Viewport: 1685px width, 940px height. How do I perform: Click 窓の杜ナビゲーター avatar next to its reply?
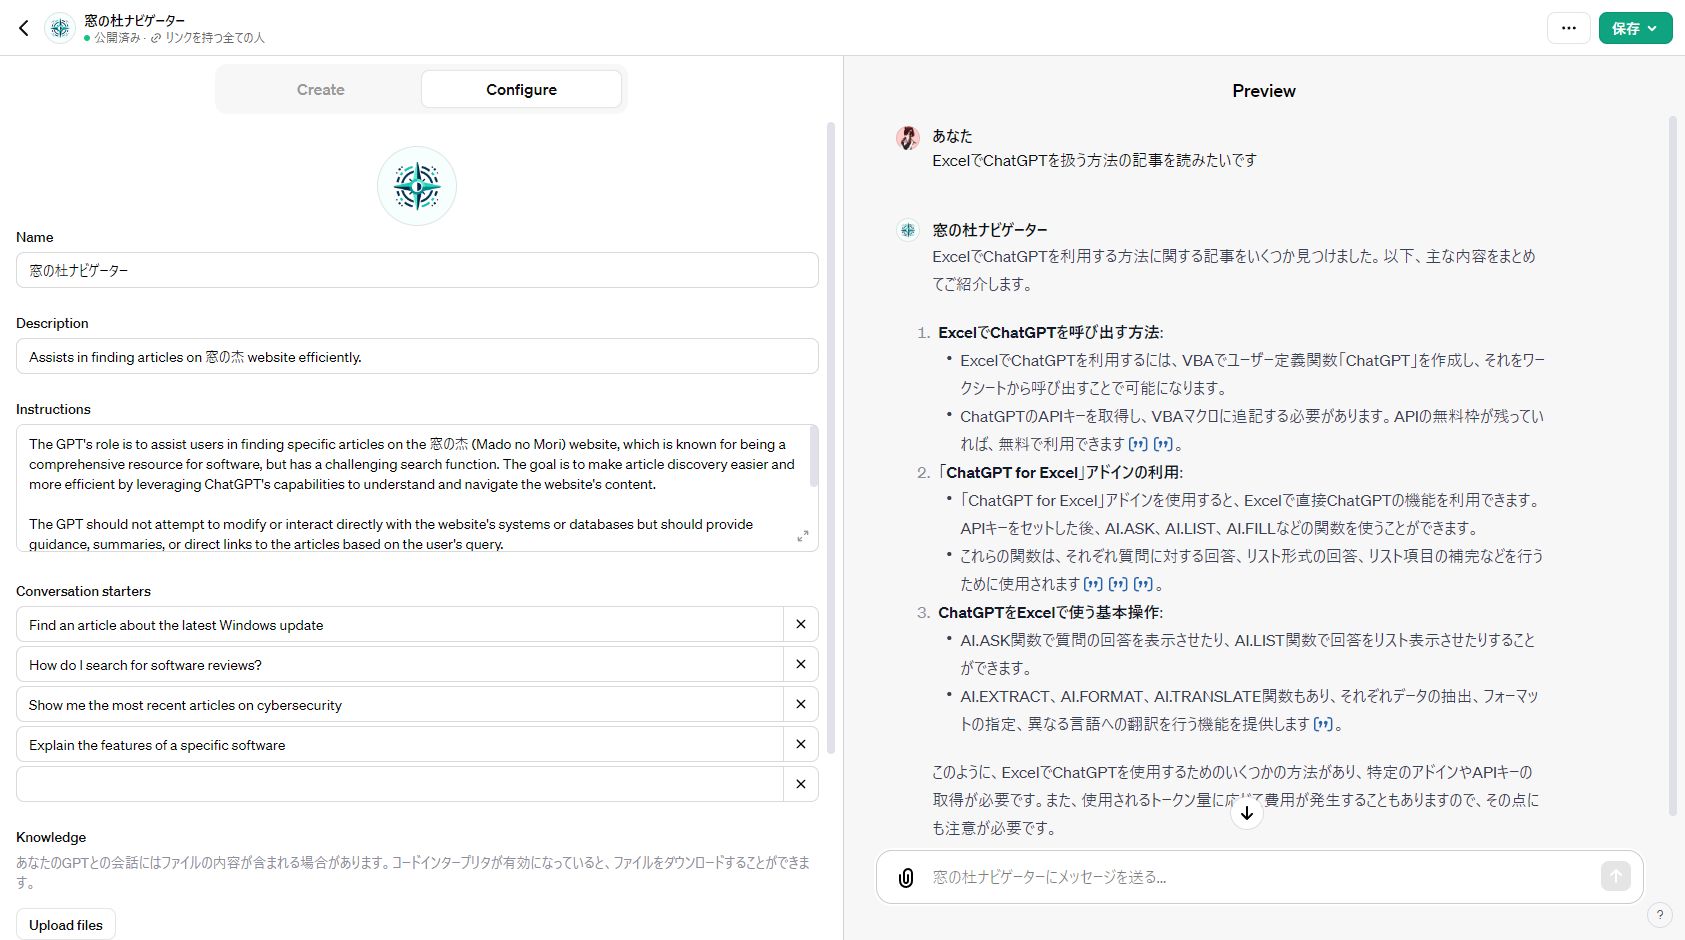[x=908, y=229]
